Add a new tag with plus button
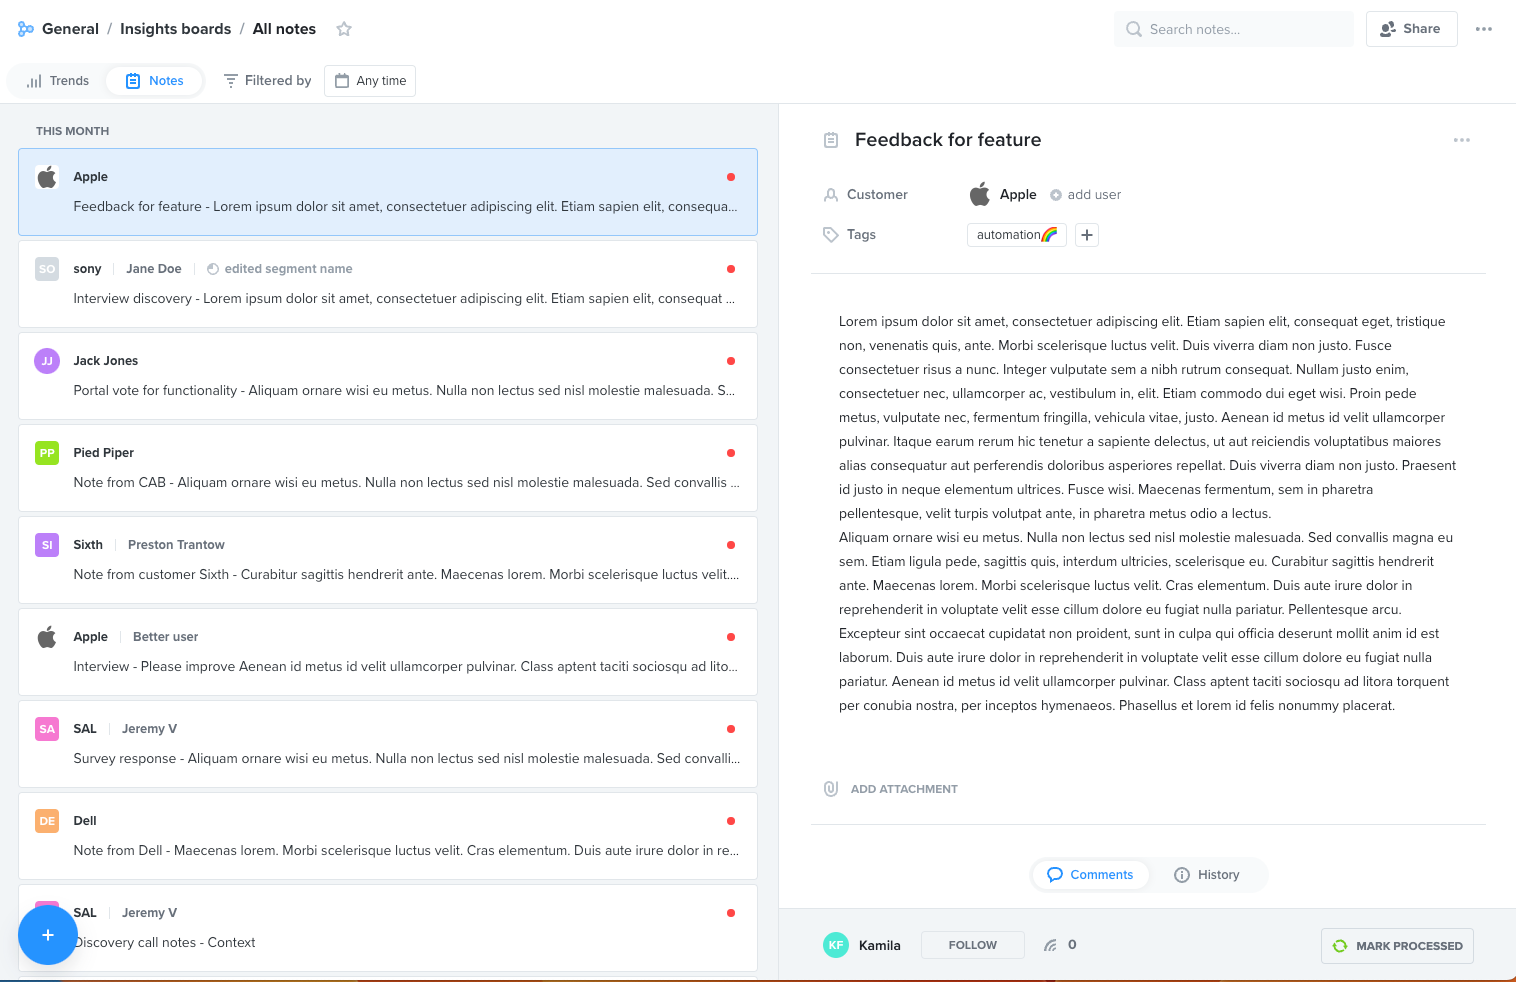Image resolution: width=1516 pixels, height=982 pixels. tap(1087, 235)
